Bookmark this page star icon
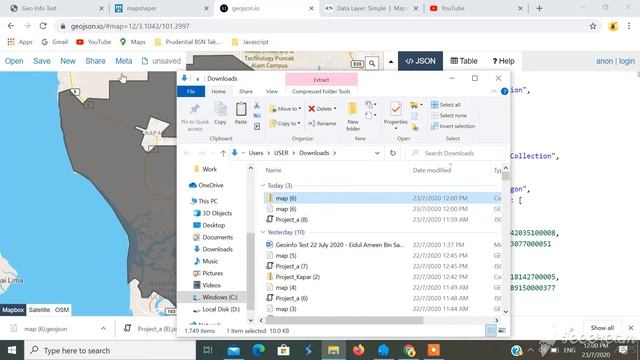 pos(593,26)
